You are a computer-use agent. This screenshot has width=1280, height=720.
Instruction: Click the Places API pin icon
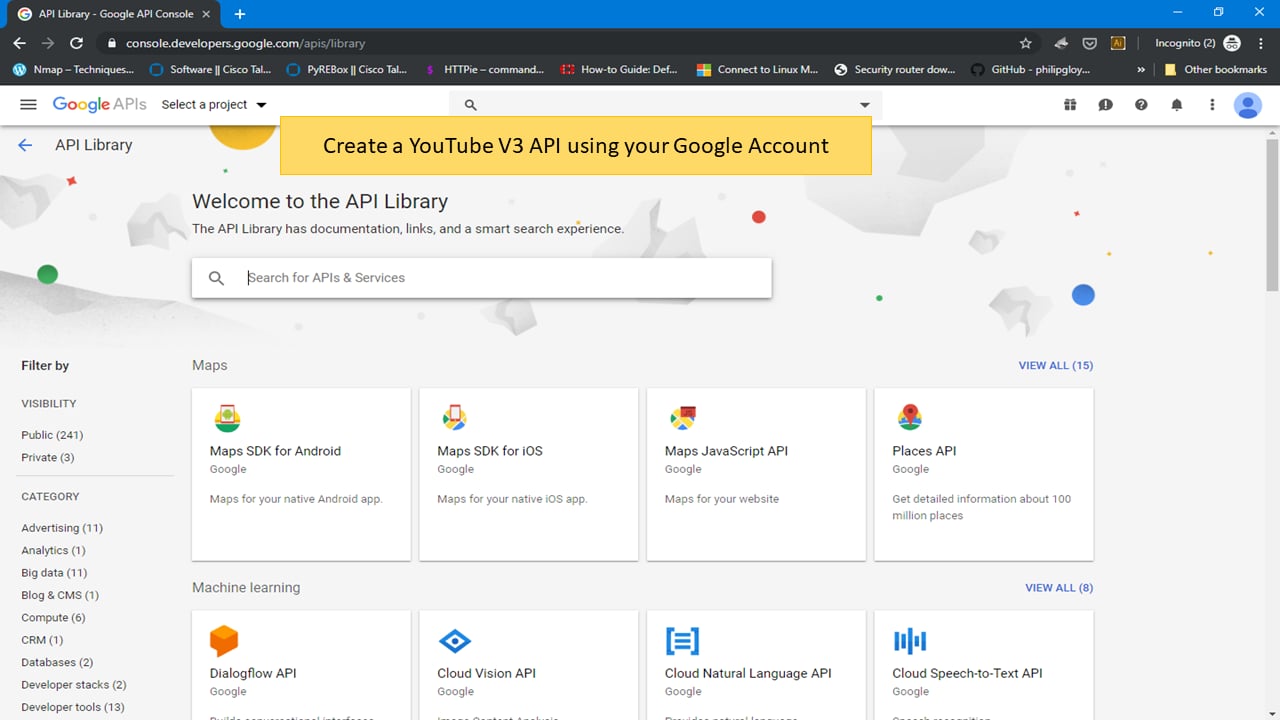[x=910, y=417]
